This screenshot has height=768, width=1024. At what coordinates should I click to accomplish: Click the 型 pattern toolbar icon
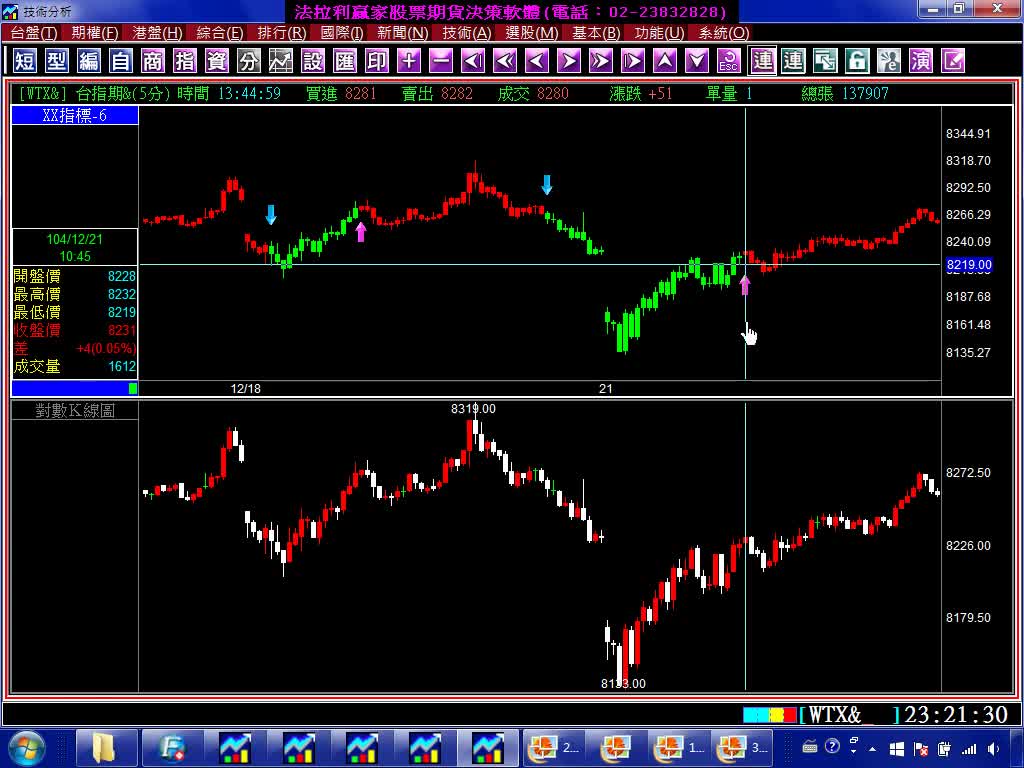click(x=57, y=61)
